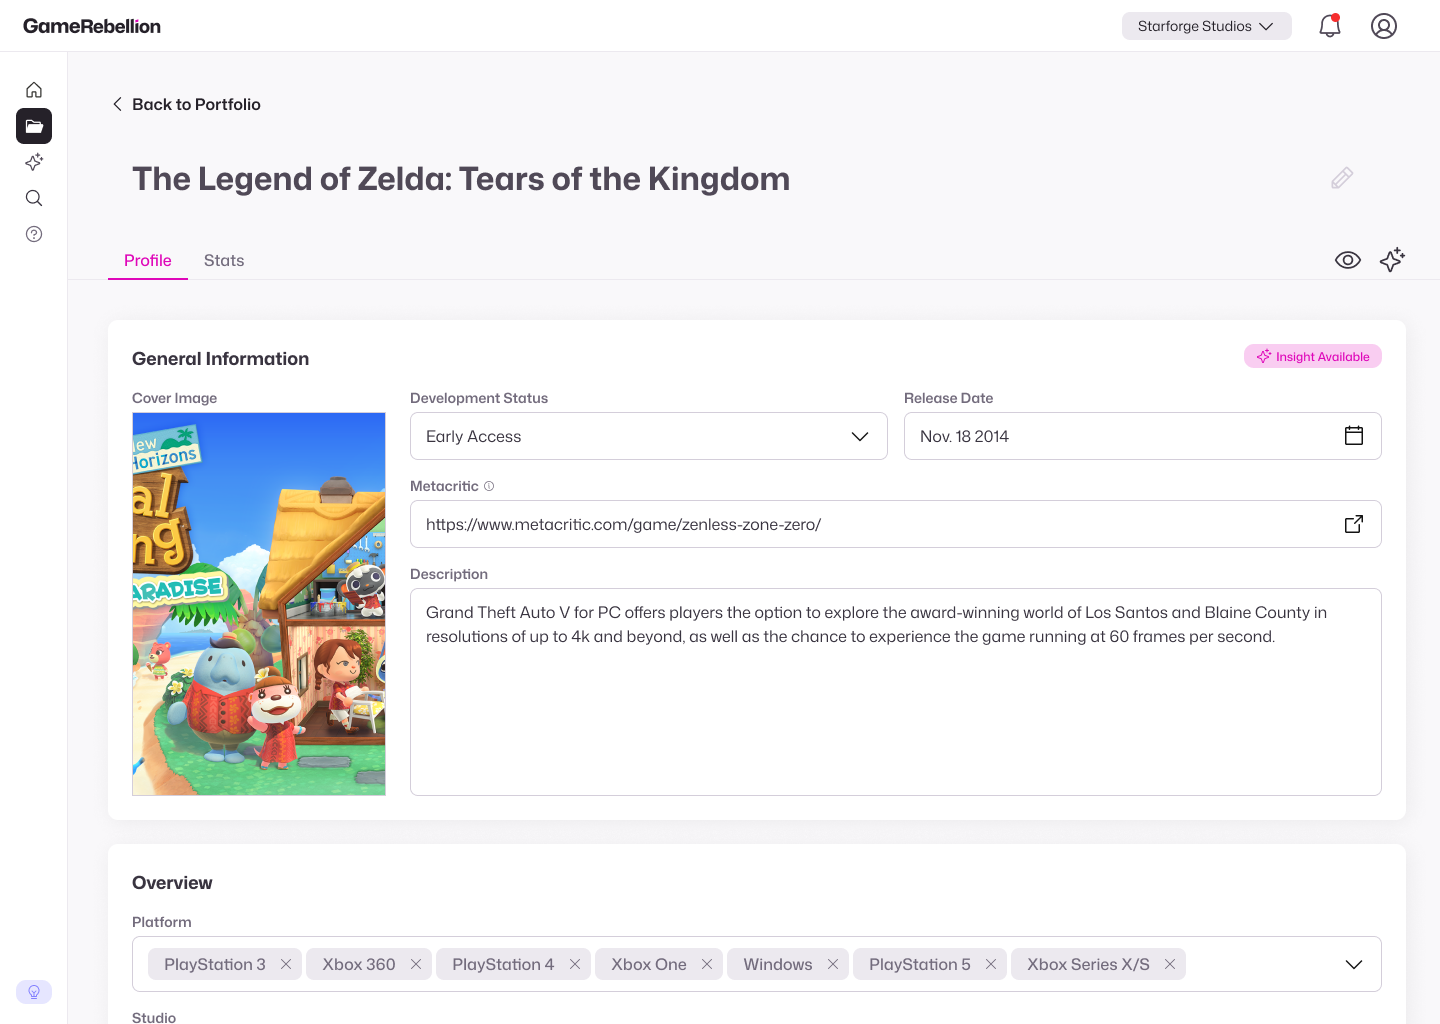Open the AI sparkles icon in sidebar
The image size is (1440, 1024).
click(33, 162)
